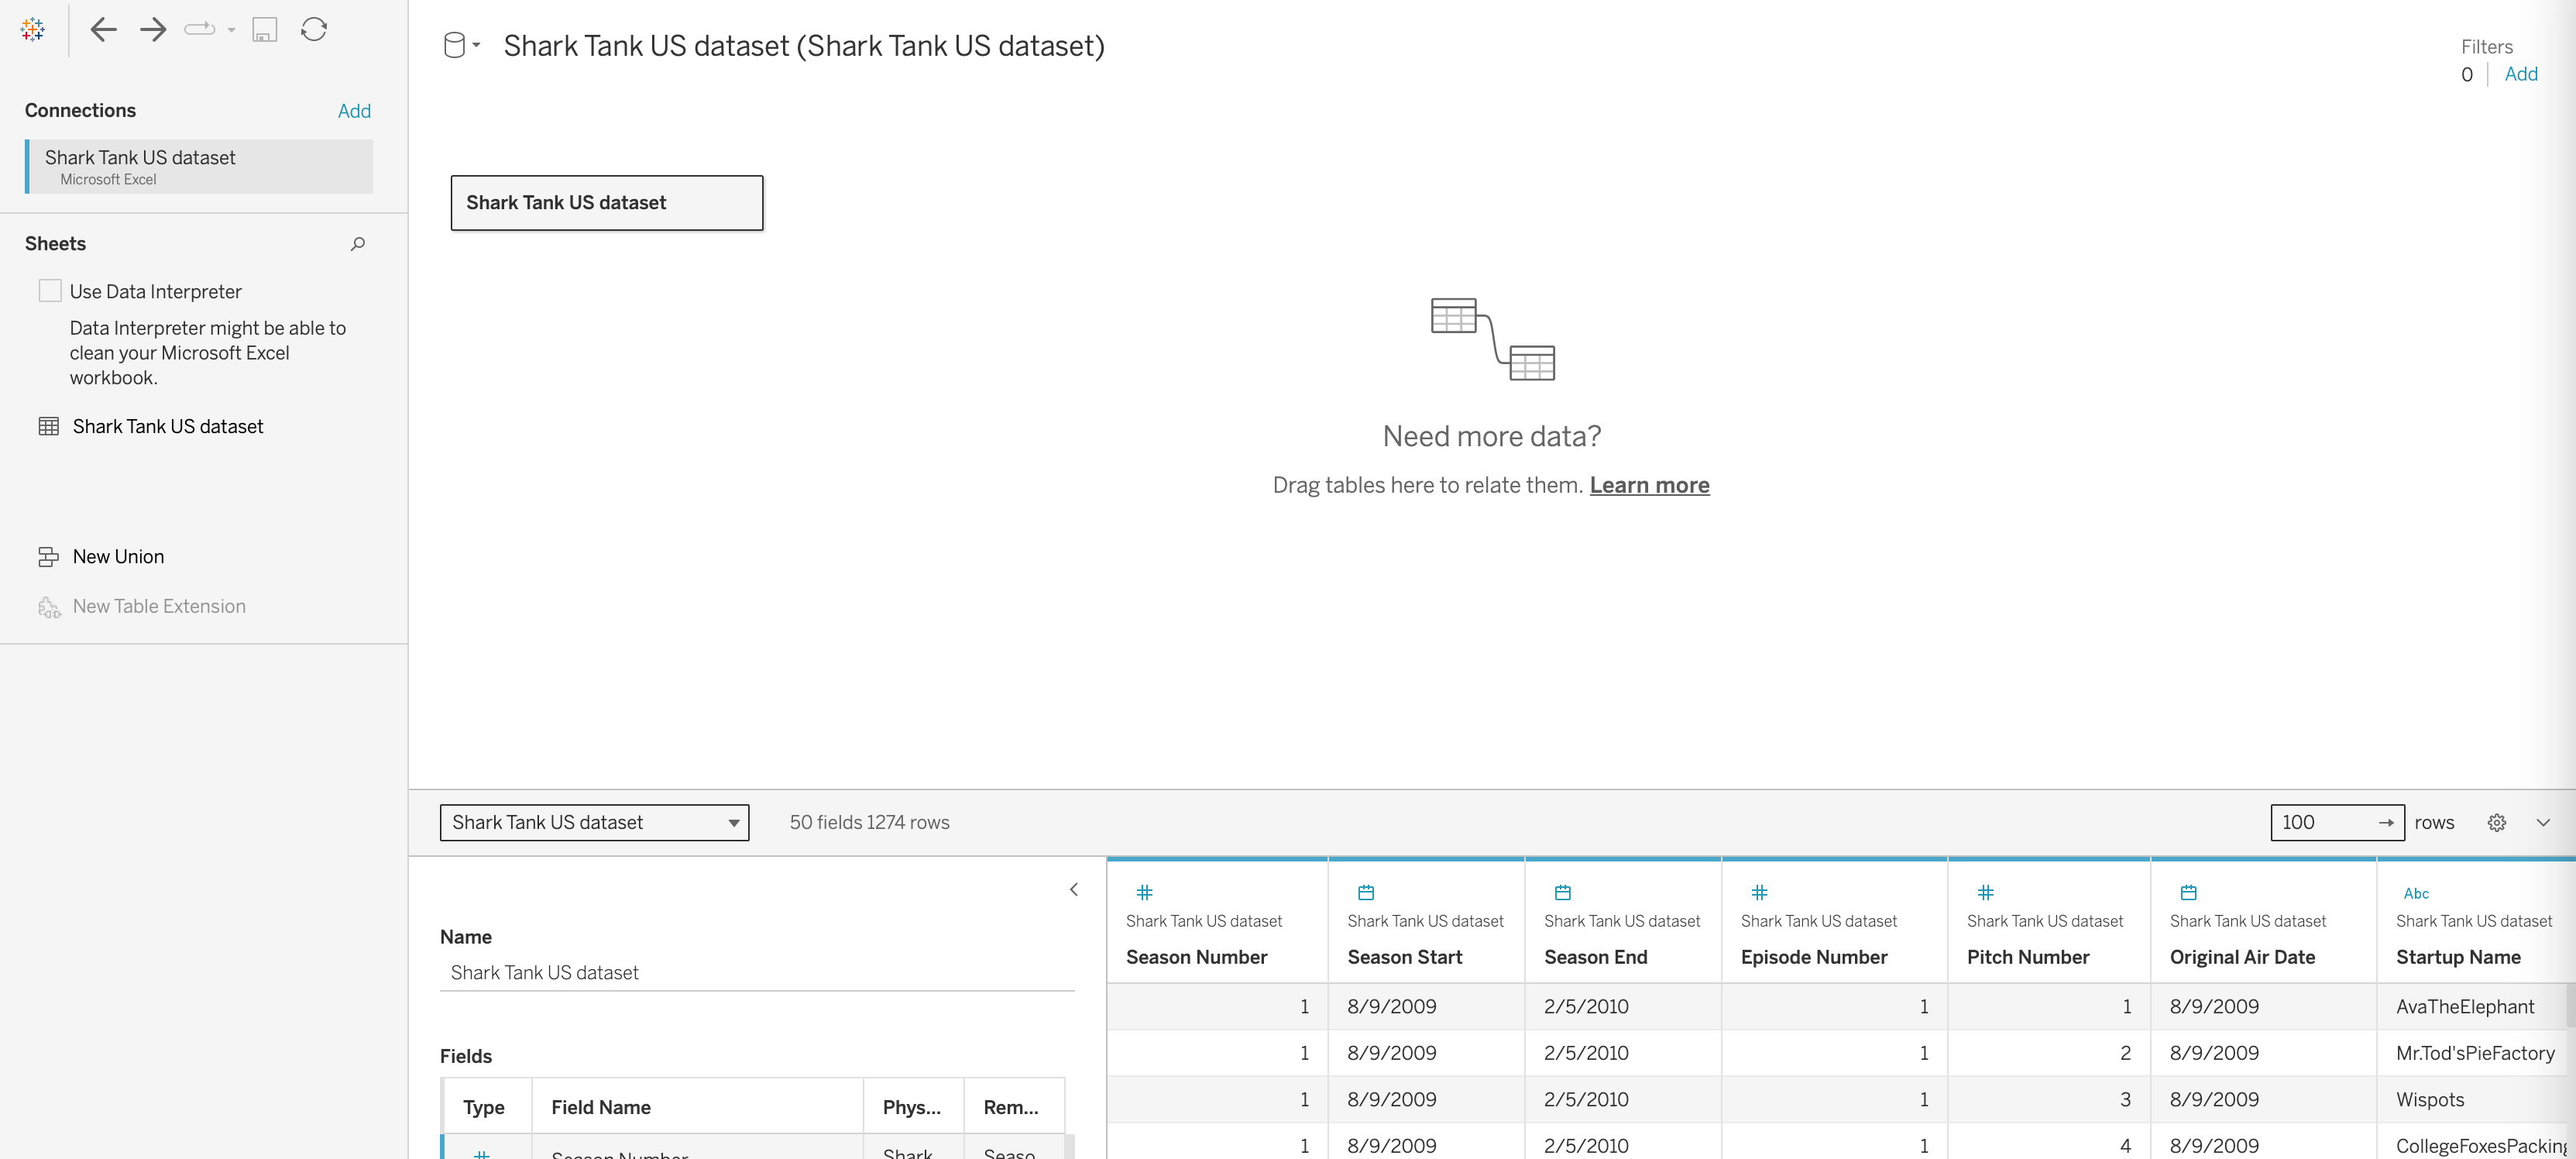Select Shark Tank US dataset sheet
This screenshot has width=2576, height=1159.
tap(167, 427)
